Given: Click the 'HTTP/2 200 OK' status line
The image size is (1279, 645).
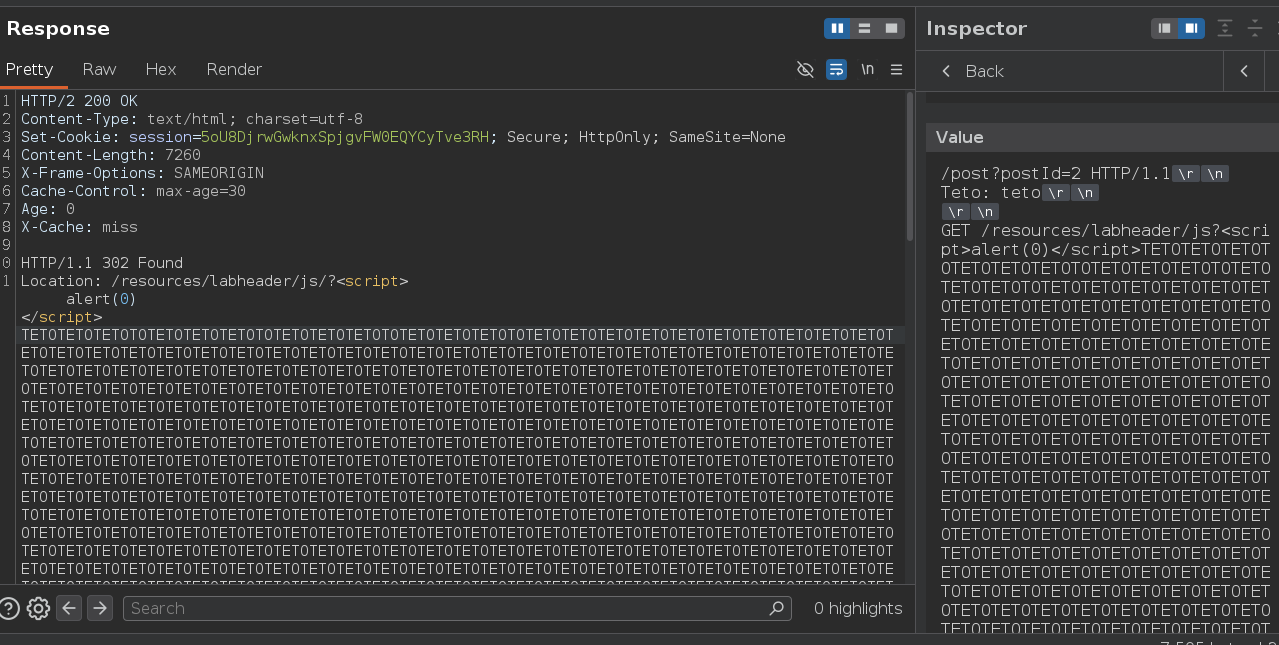Looking at the screenshot, I should coord(79,101).
